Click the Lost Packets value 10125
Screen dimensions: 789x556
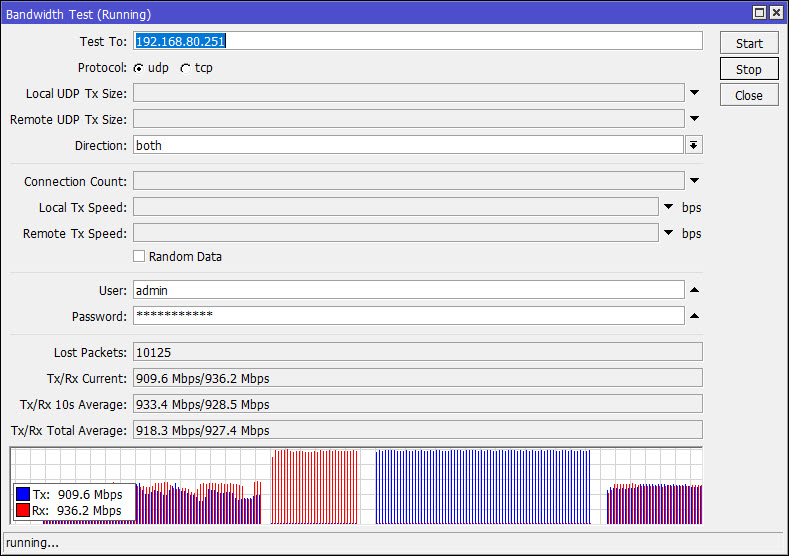(x=418, y=352)
